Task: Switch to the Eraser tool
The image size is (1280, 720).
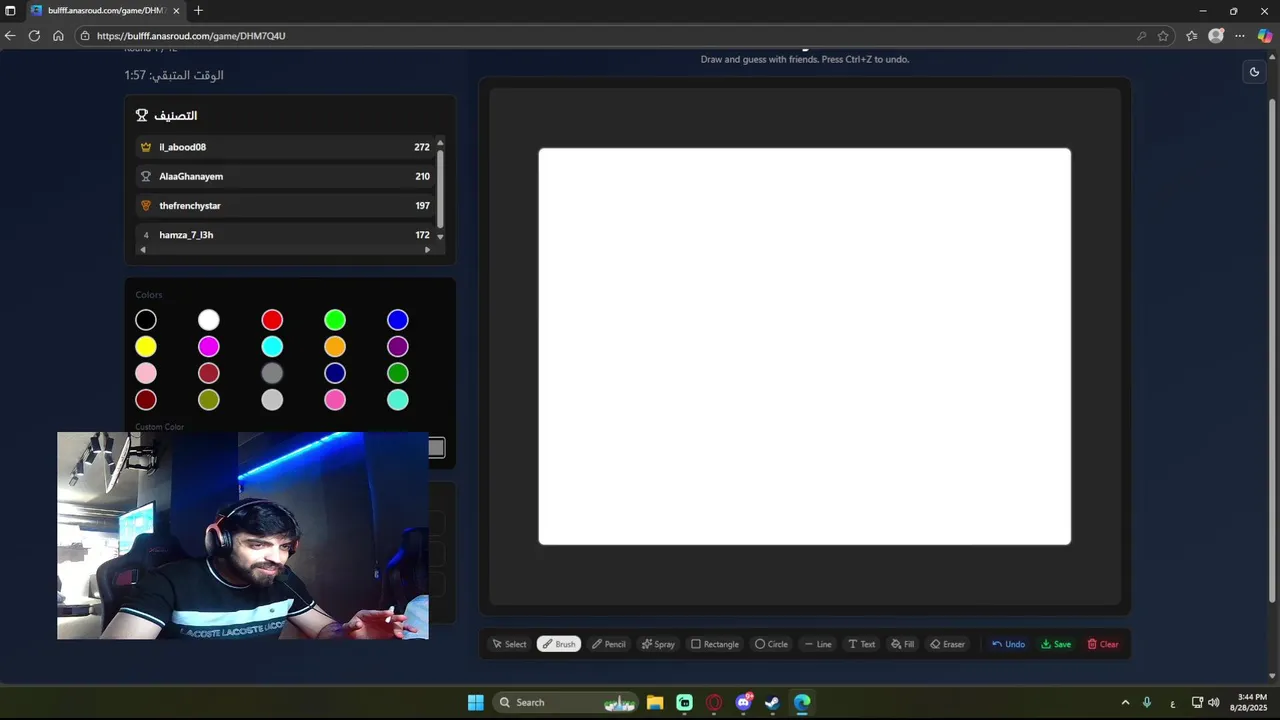Action: point(947,644)
